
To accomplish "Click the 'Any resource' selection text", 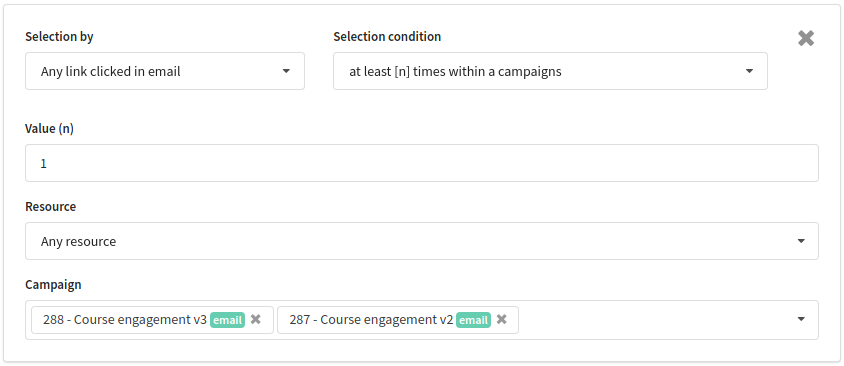I will (79, 242).
